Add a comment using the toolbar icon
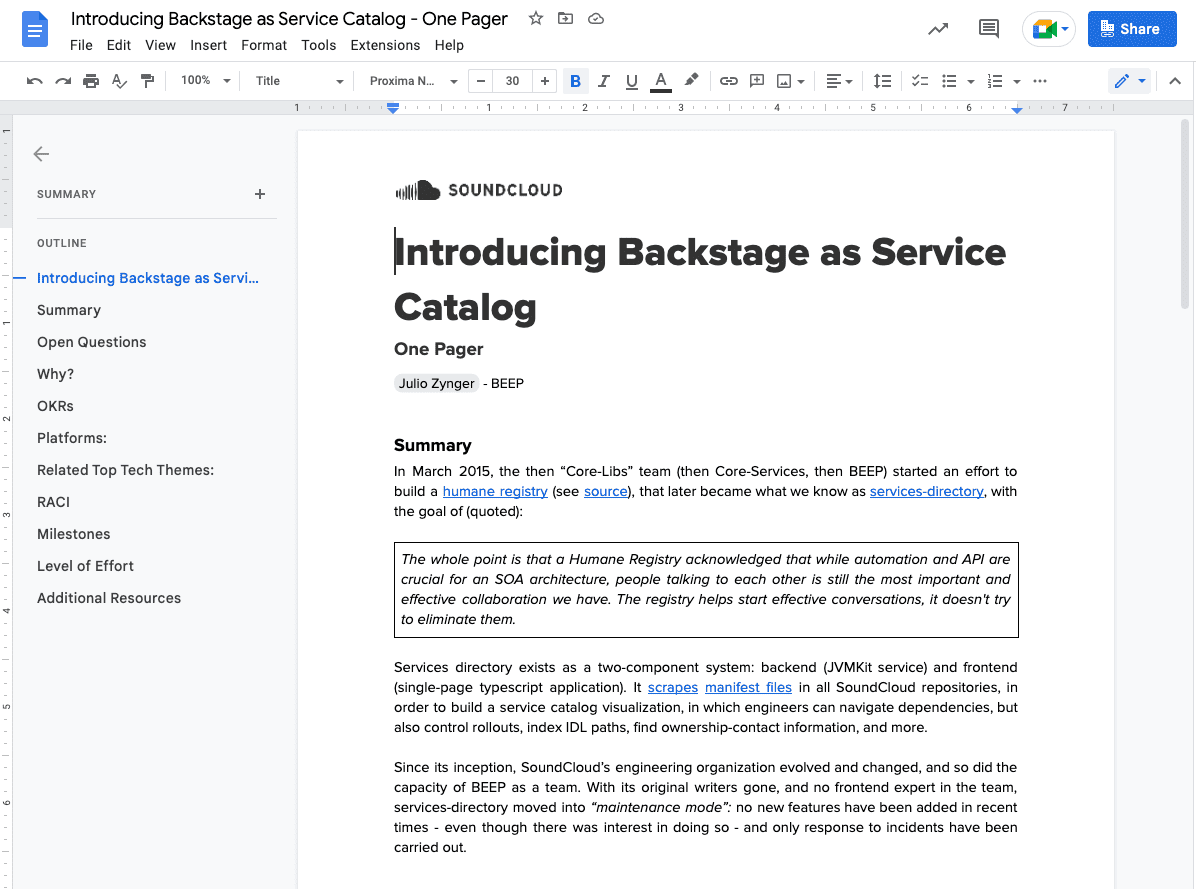The height and width of the screenshot is (889, 1196). point(757,81)
